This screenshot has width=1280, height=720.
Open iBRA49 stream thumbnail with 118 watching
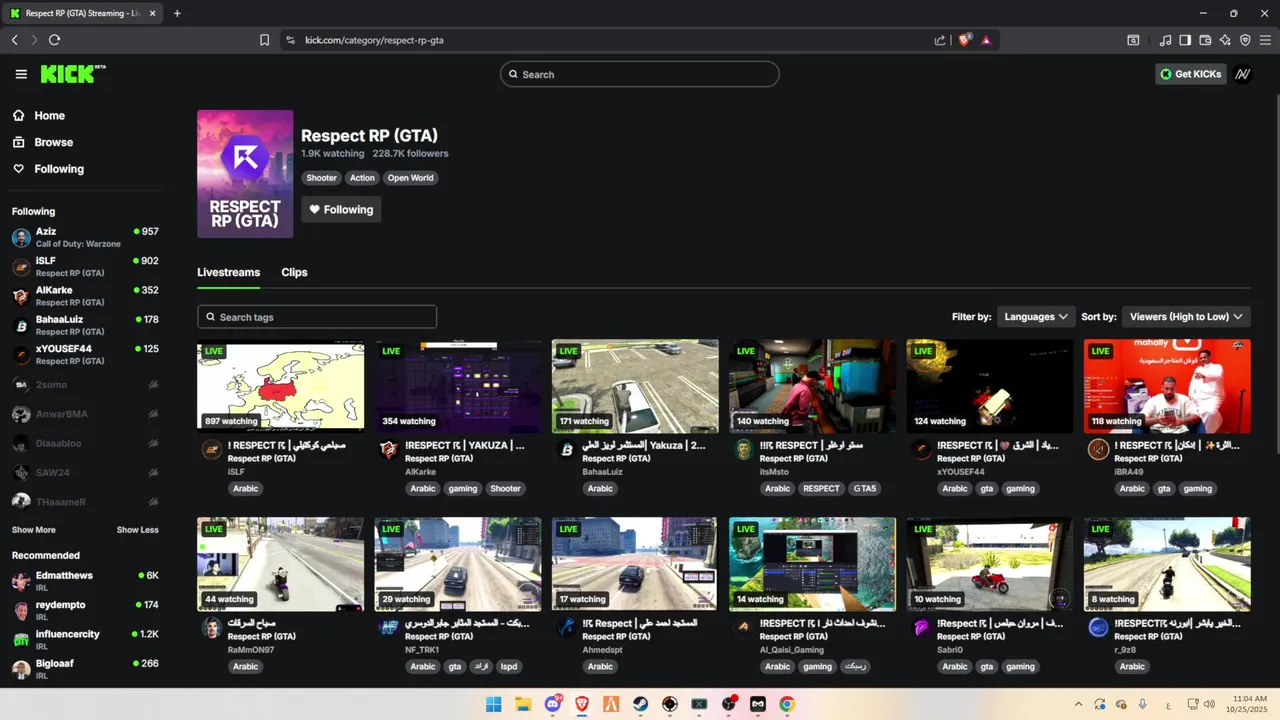(1167, 386)
